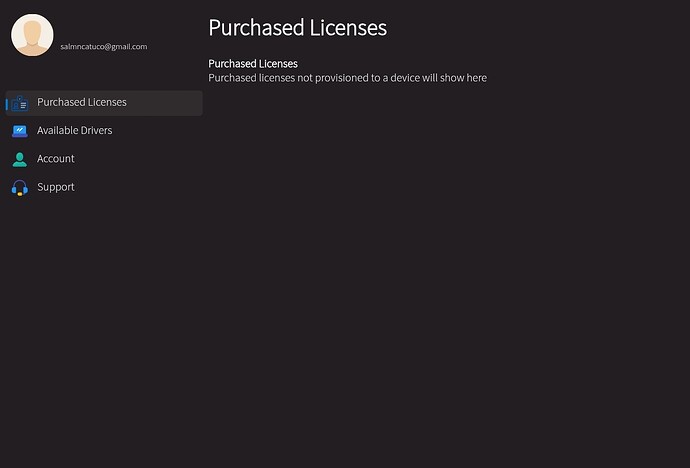Click the 'not provisioned to a device' description text
Screen dimensions: 690x468
359,78
